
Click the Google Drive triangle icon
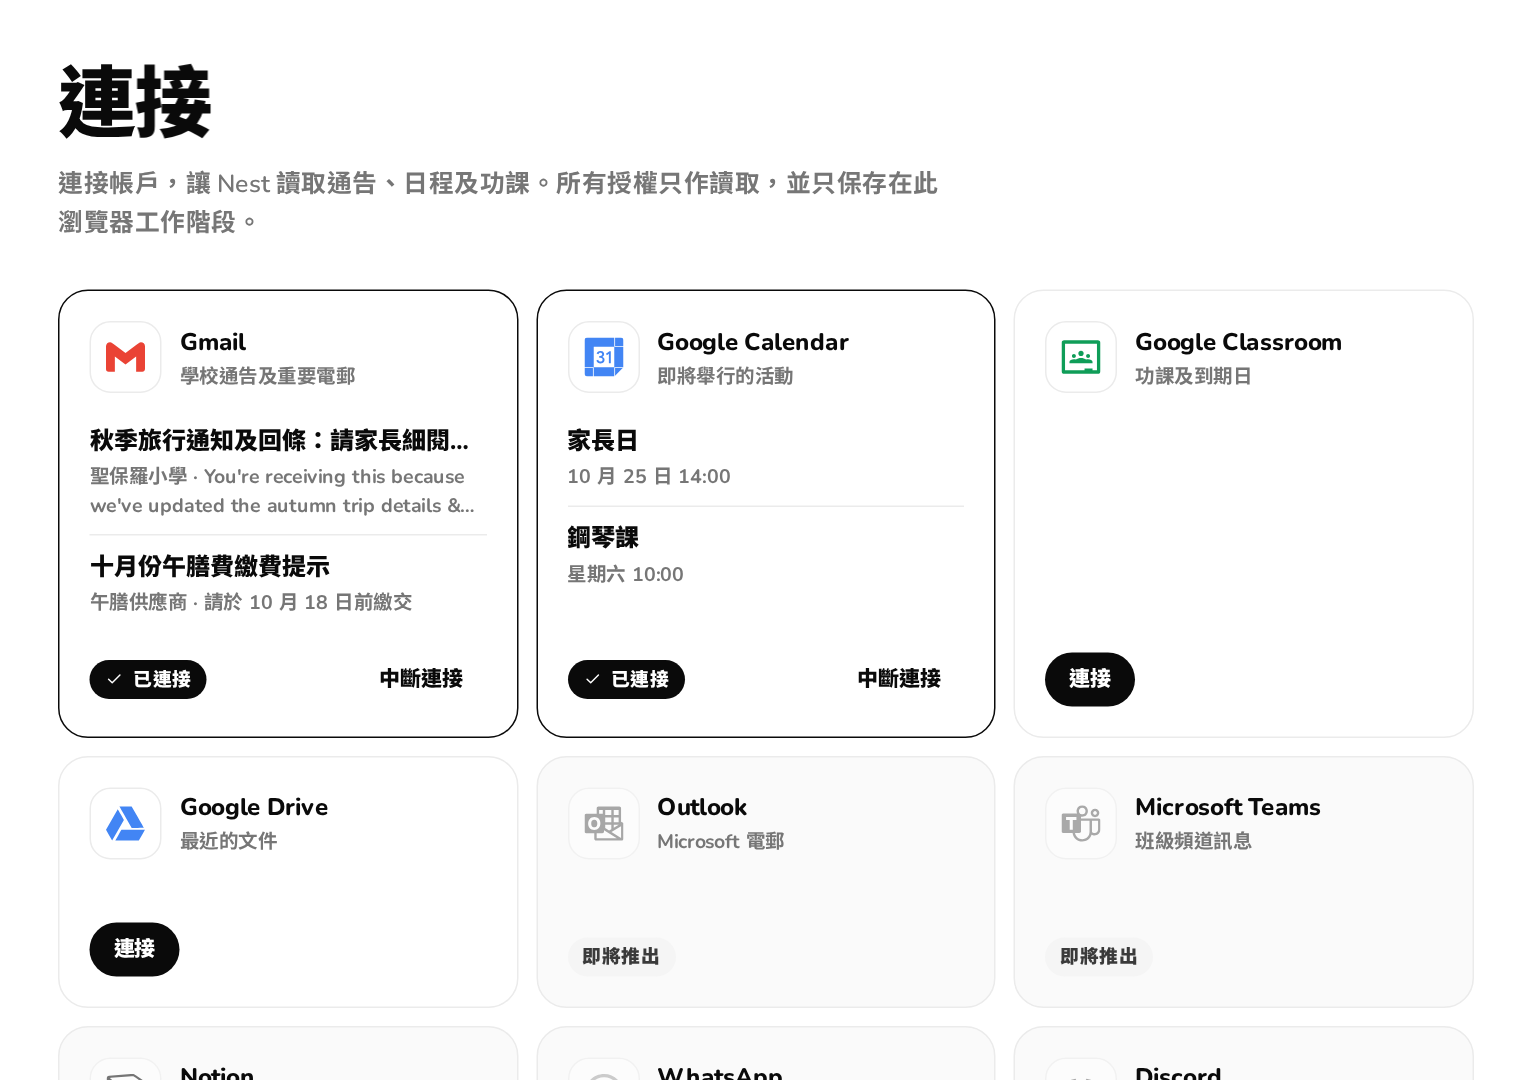pyautogui.click(x=125, y=823)
